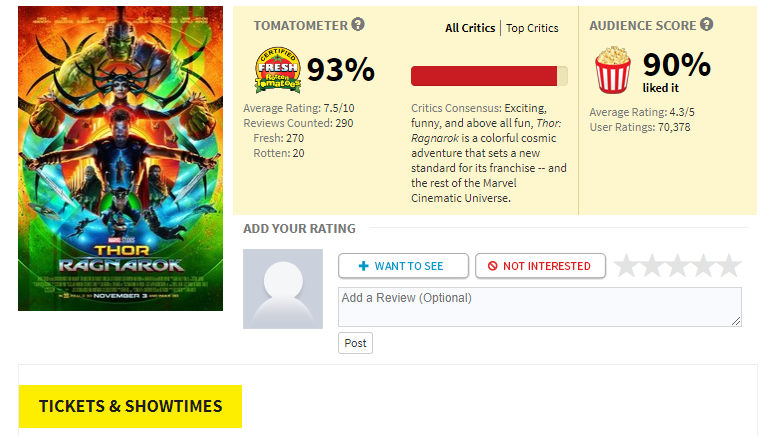Switch to the All Critics tab

tap(470, 28)
